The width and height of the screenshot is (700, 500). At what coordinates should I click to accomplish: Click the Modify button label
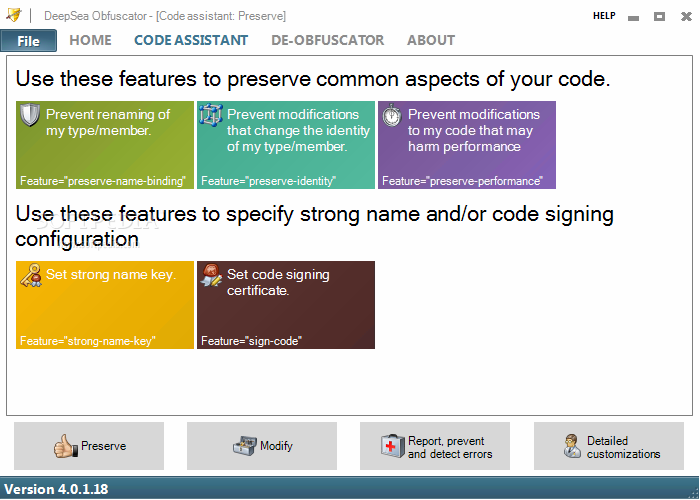pyautogui.click(x=276, y=446)
